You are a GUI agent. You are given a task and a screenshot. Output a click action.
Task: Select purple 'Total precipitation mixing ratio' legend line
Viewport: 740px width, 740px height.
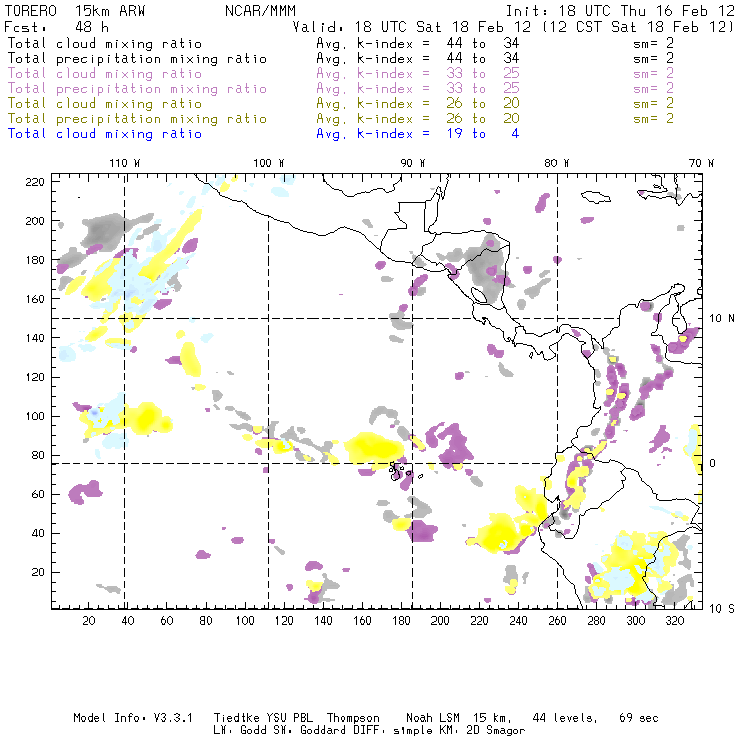137,89
